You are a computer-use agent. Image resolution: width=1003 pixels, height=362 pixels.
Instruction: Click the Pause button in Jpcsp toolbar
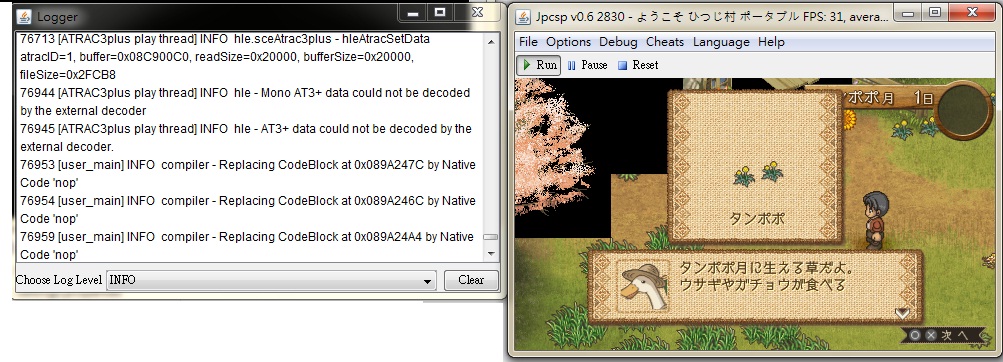(x=587, y=65)
